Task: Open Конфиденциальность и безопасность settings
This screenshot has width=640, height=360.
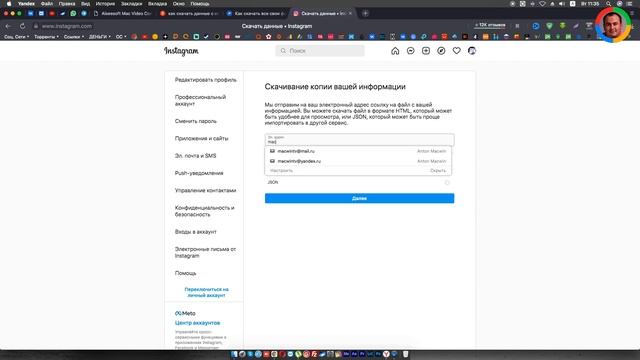Action: click(x=204, y=211)
